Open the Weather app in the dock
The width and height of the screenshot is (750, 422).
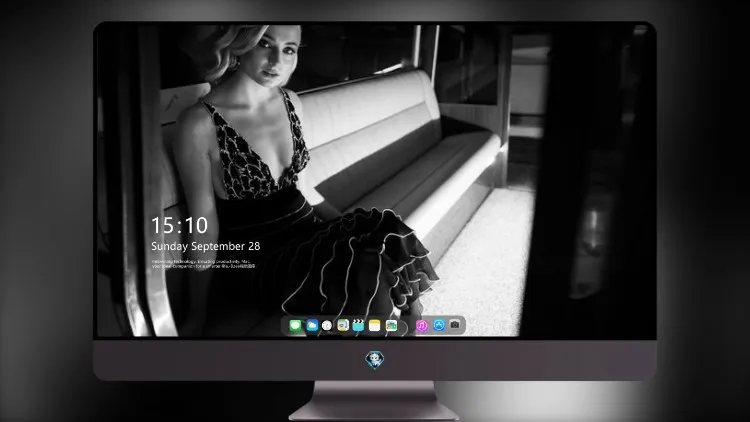coord(312,325)
